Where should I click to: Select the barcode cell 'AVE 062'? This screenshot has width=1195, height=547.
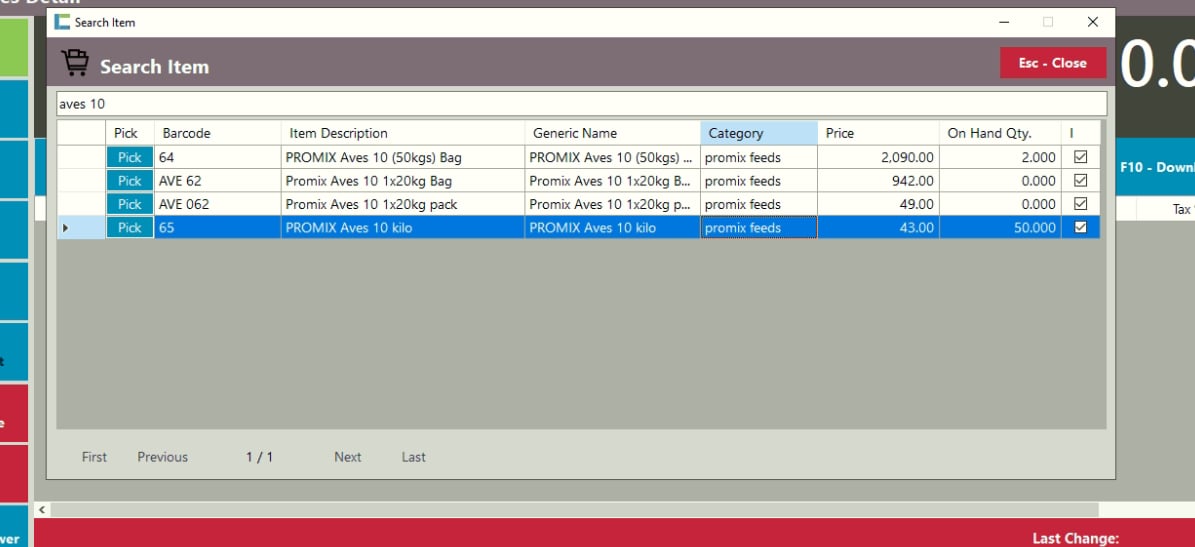(217, 204)
